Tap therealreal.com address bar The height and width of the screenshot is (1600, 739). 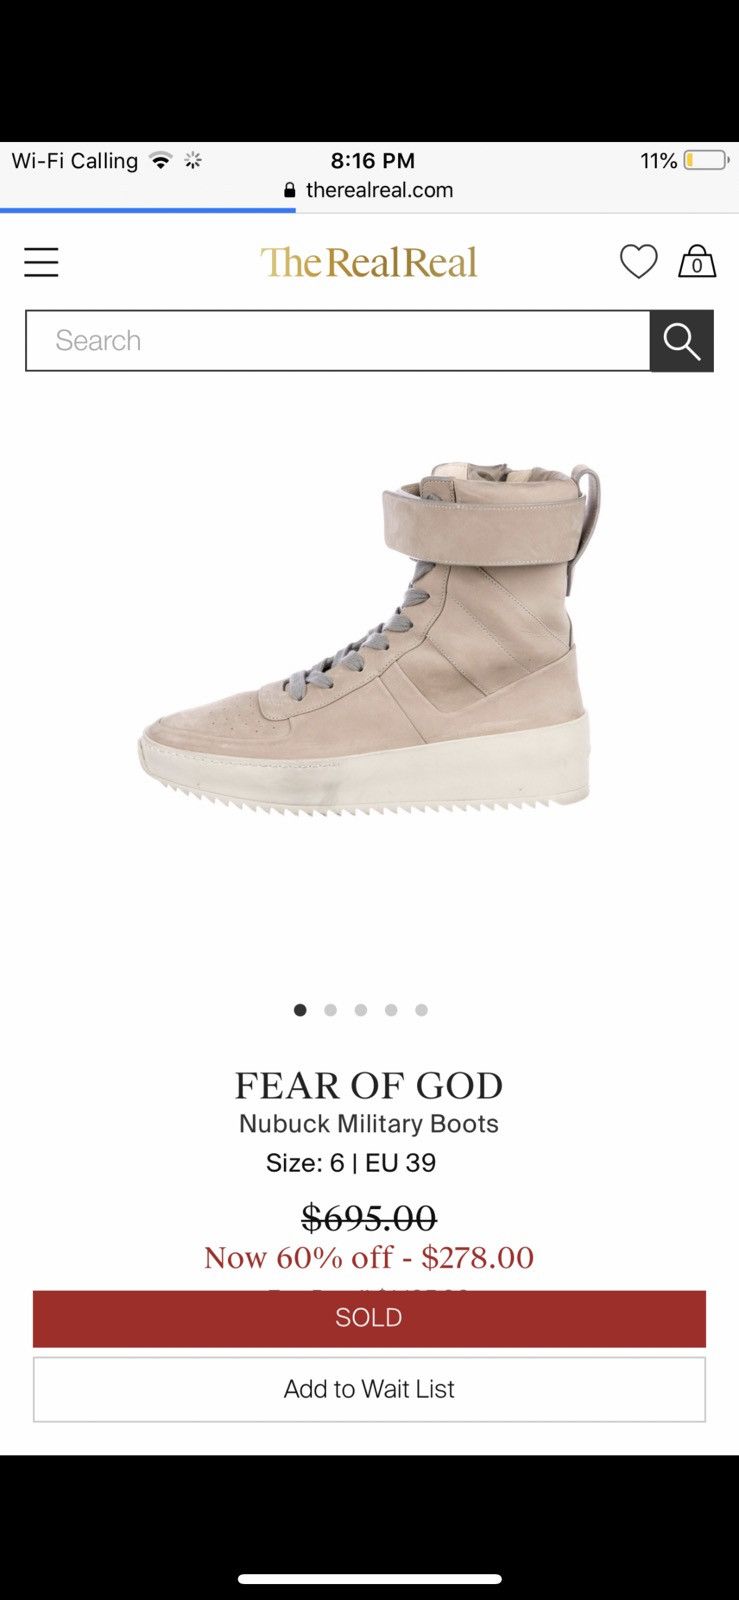[369, 190]
